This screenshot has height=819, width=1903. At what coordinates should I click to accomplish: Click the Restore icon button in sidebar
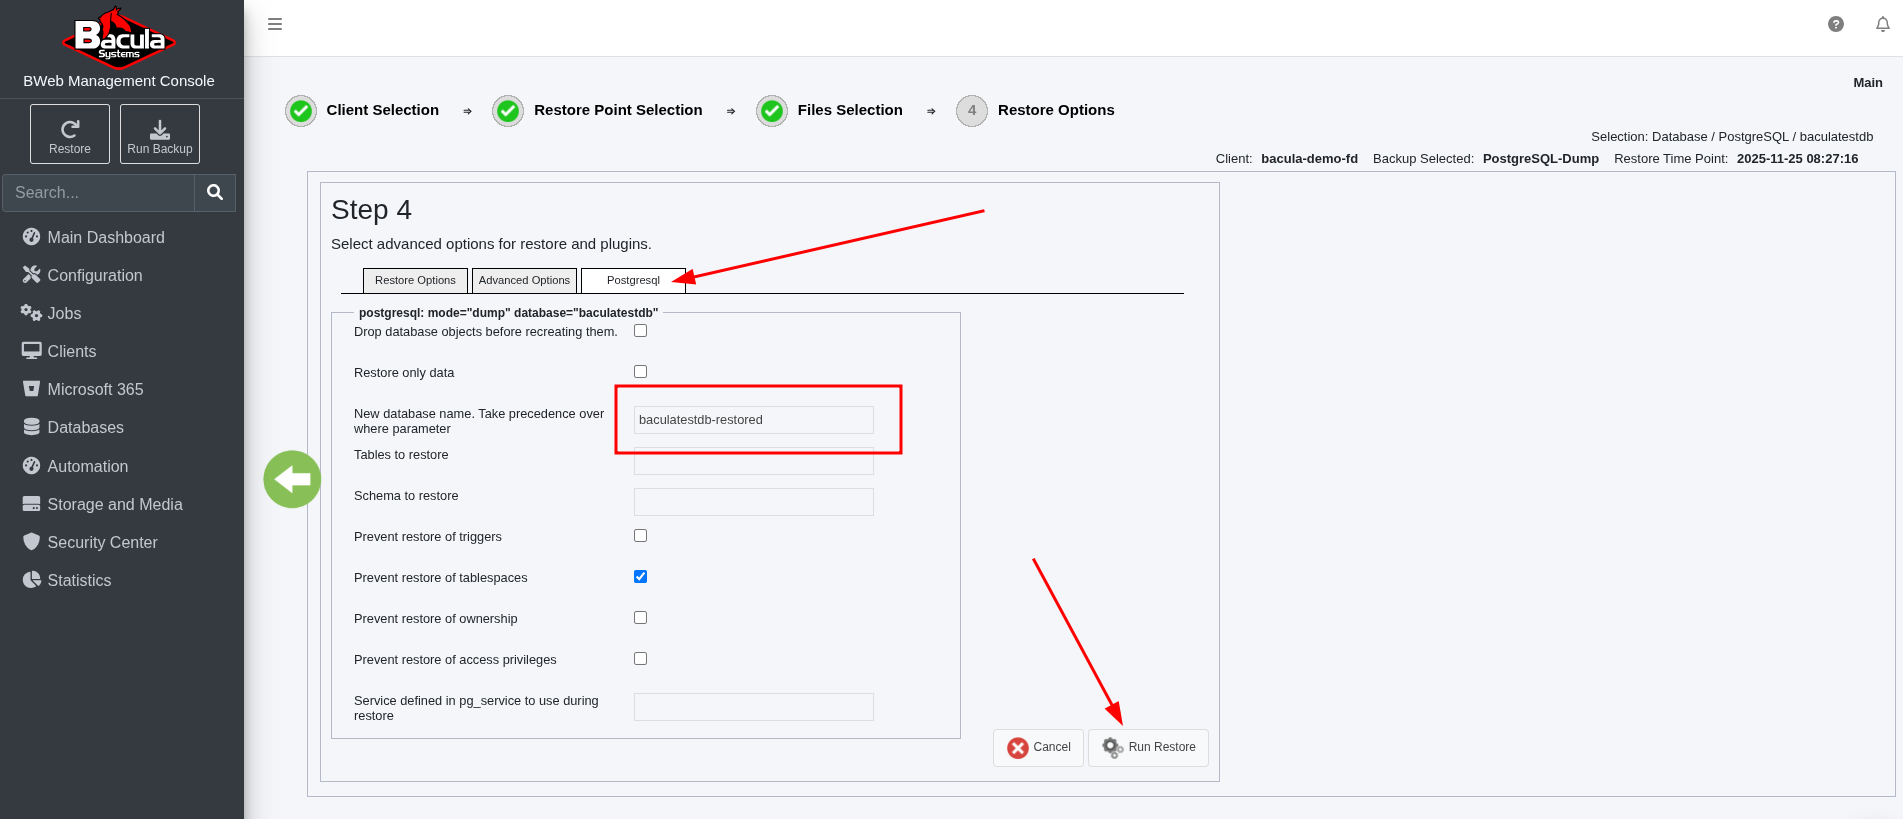point(70,134)
